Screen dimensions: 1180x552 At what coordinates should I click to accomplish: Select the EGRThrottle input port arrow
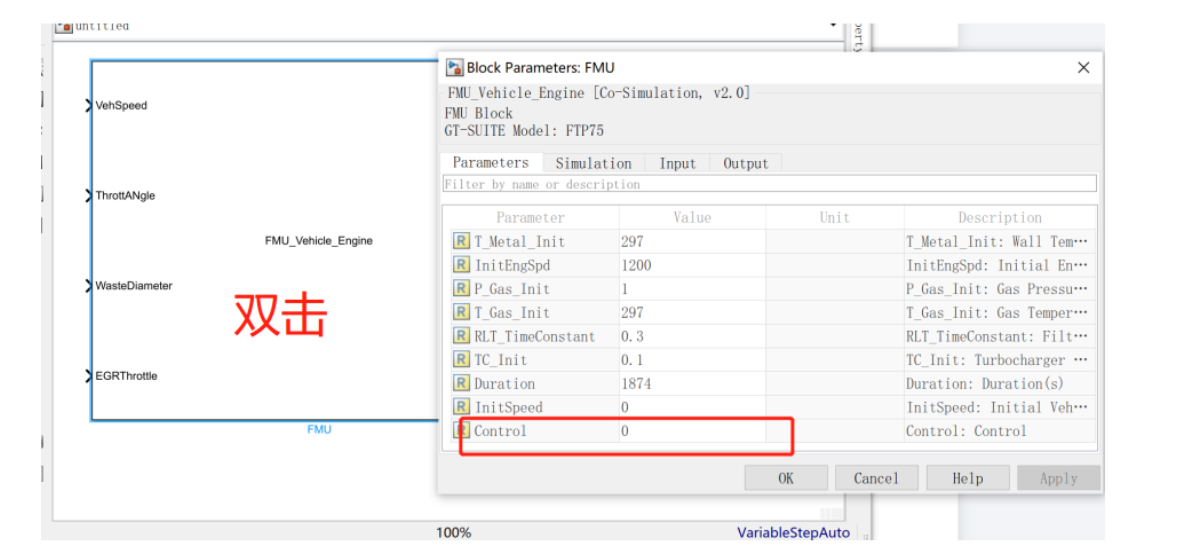89,376
